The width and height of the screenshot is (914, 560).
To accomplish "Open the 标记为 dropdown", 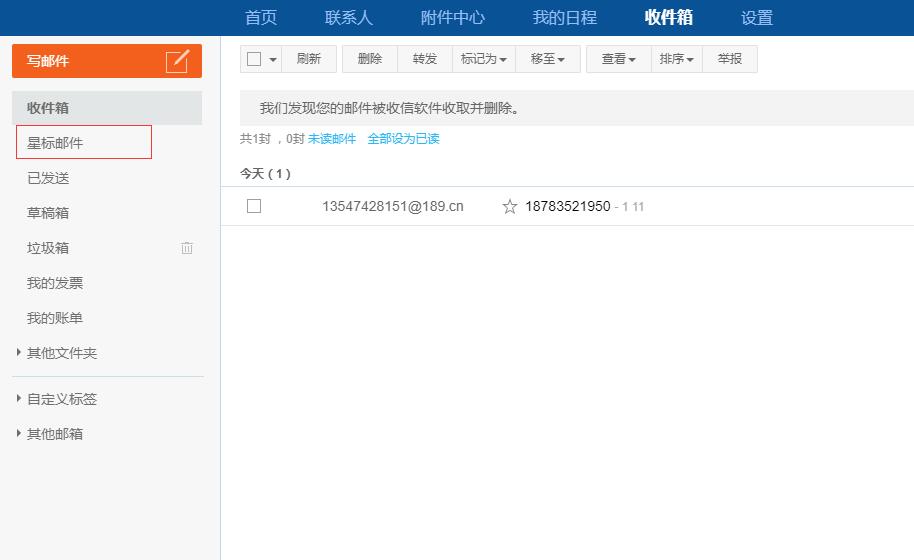I will (483, 59).
